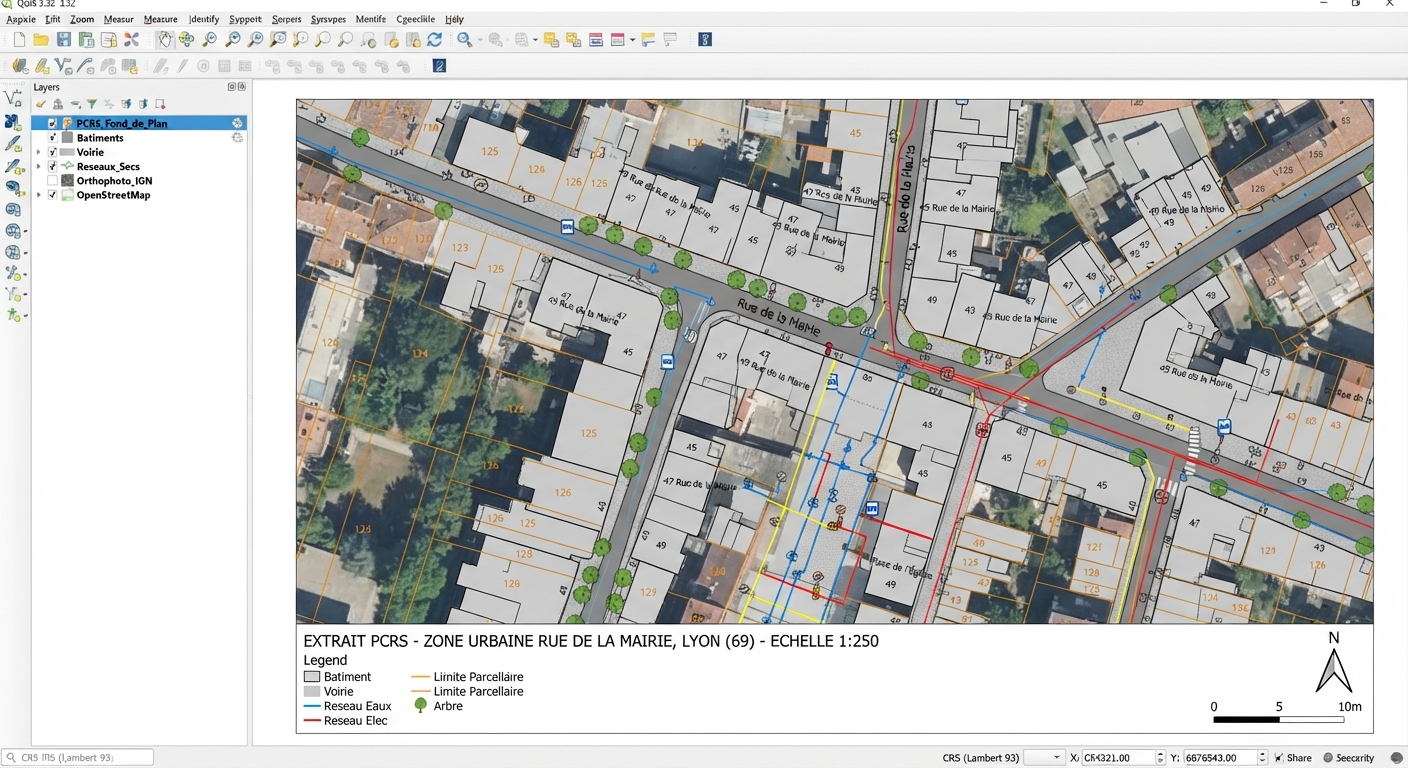
Task: Open the Hely menu
Action: point(454,19)
